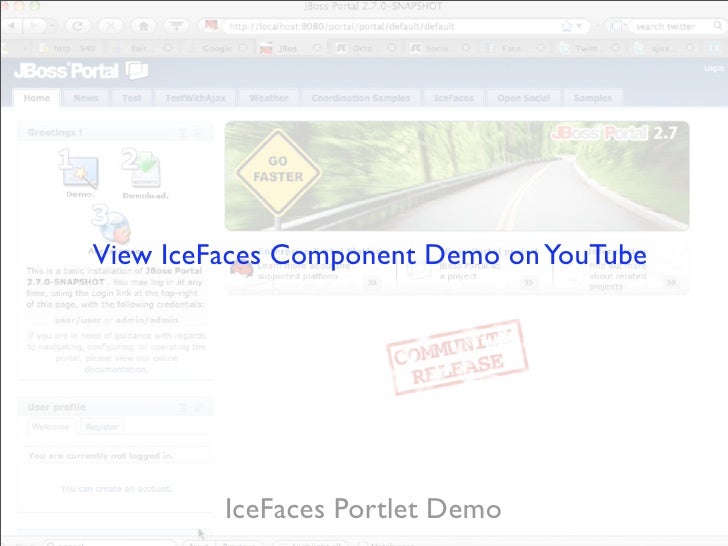
Task: Maximize the Greetings portlet window
Action: [199, 133]
